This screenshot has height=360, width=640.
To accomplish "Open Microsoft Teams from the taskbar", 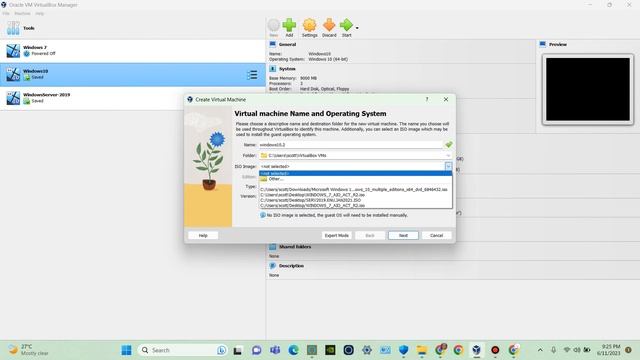I will coord(275,350).
